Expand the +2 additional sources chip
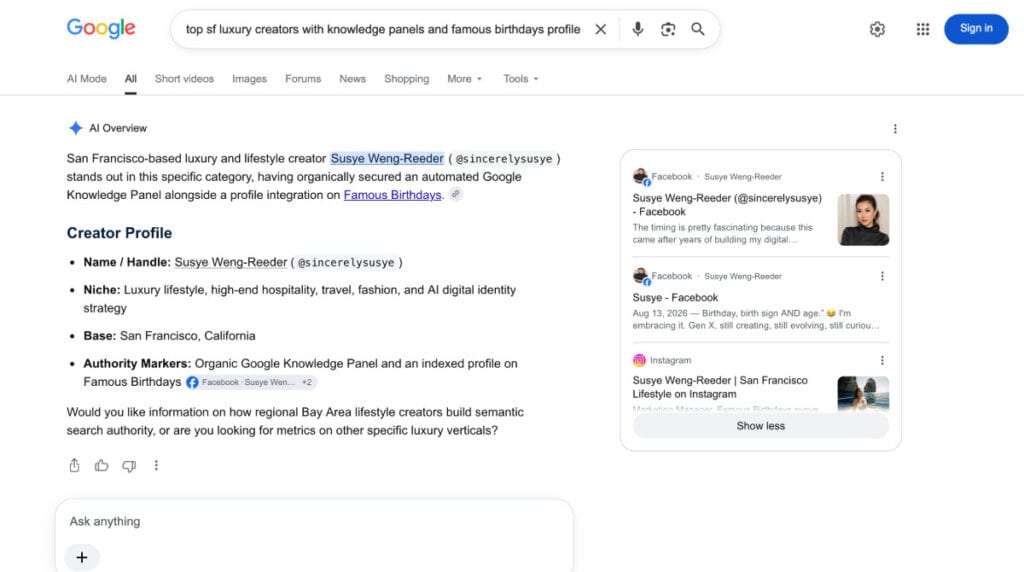 pyautogui.click(x=306, y=382)
